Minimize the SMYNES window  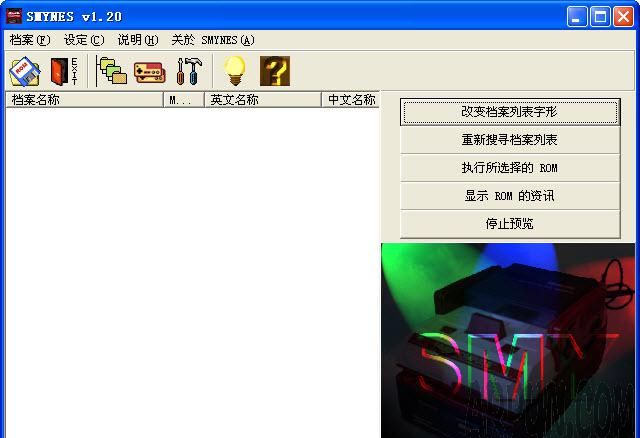[x=577, y=17]
